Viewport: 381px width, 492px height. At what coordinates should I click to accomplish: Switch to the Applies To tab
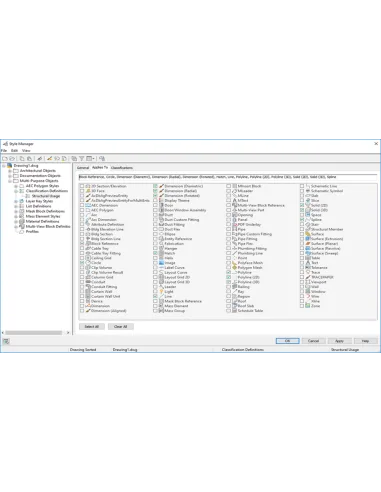click(x=100, y=167)
